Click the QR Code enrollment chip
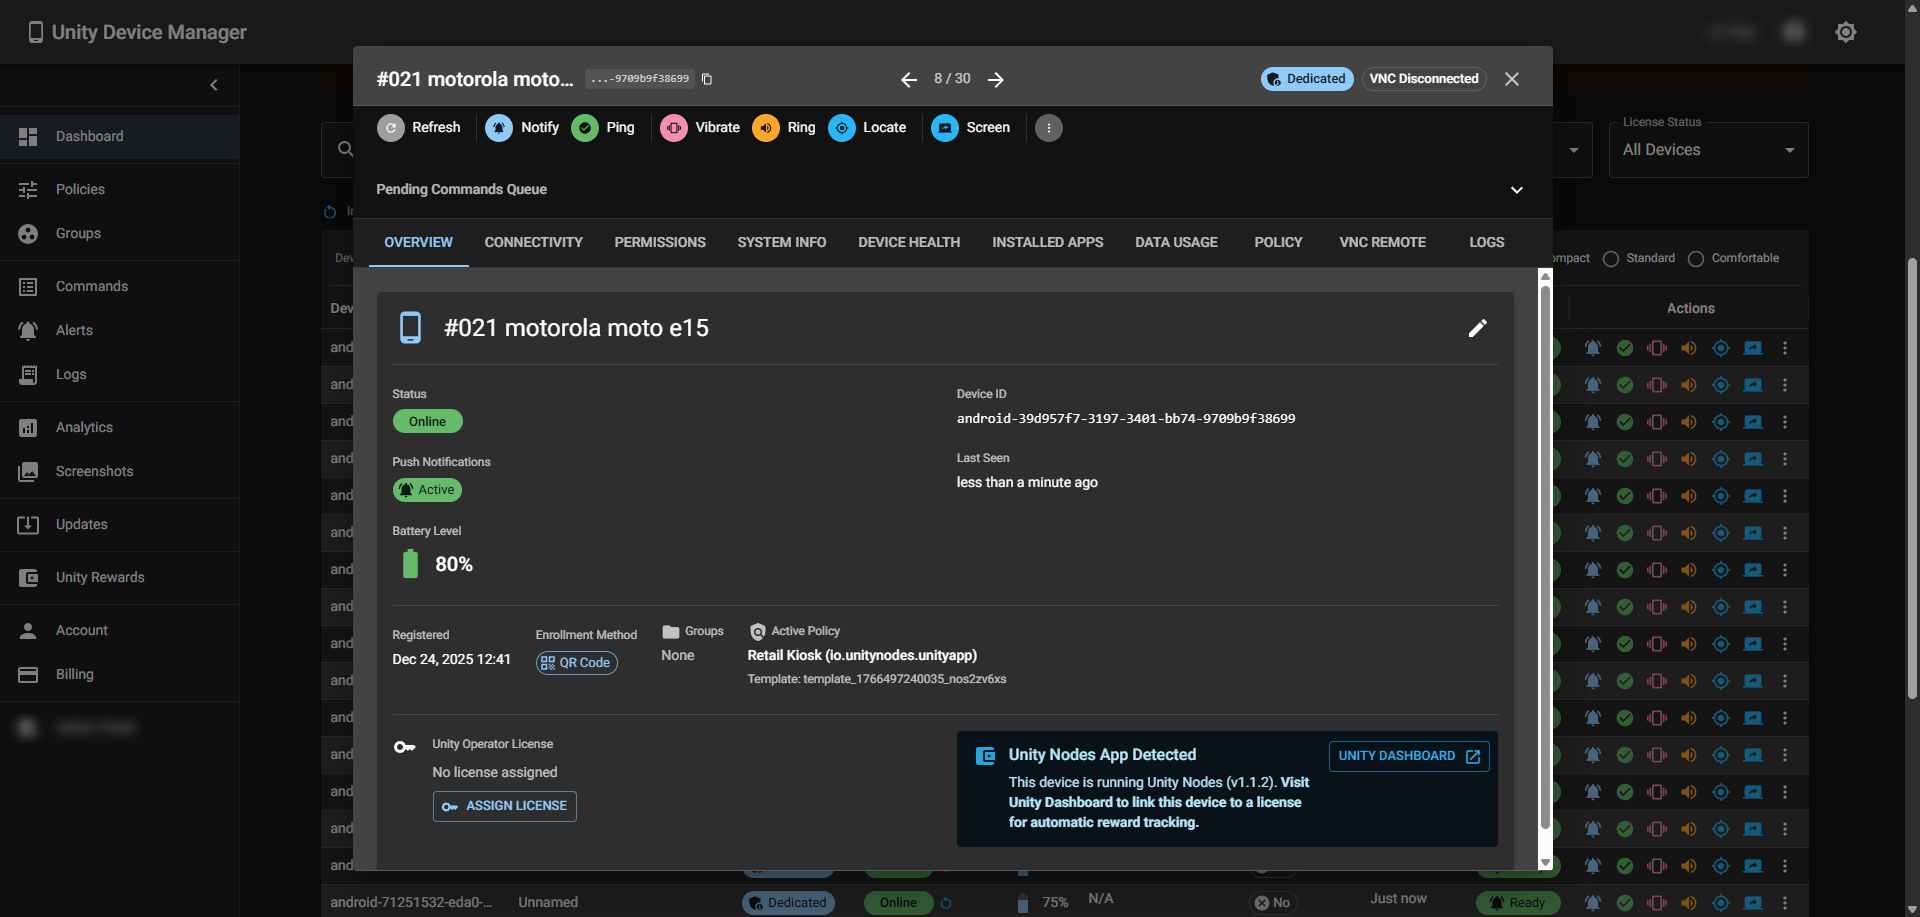 (x=577, y=663)
